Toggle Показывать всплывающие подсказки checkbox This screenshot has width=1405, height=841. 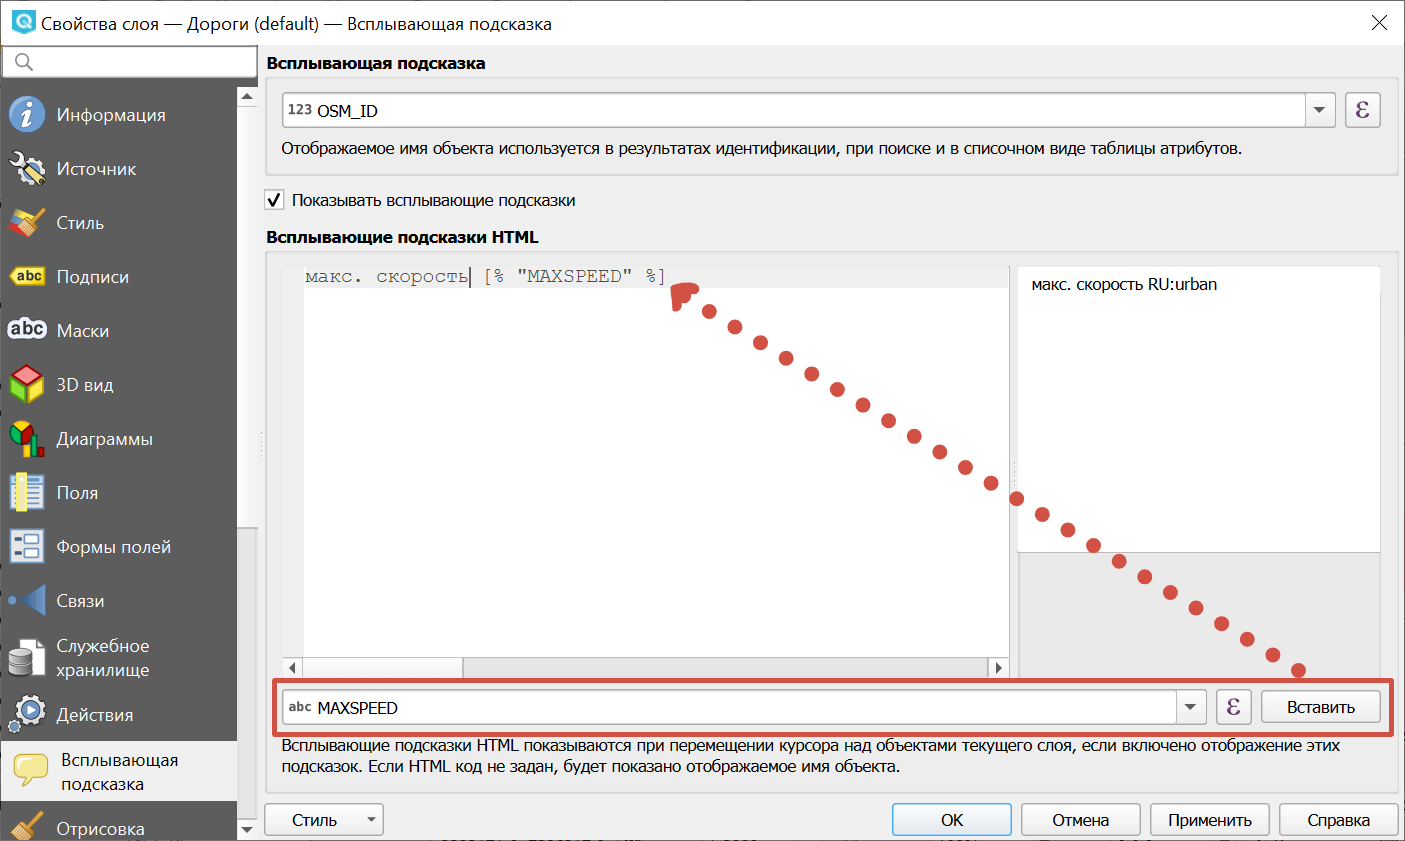click(x=275, y=200)
